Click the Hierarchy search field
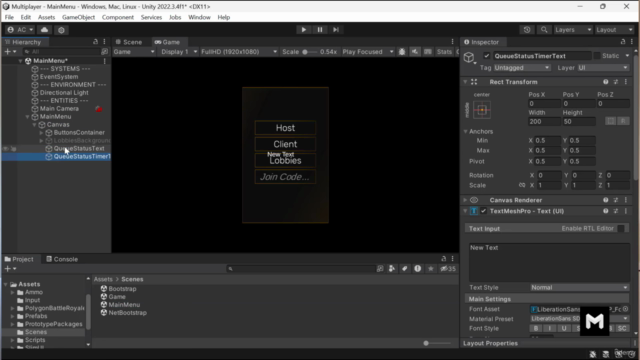640x360 pixels. pyautogui.click(x=61, y=52)
